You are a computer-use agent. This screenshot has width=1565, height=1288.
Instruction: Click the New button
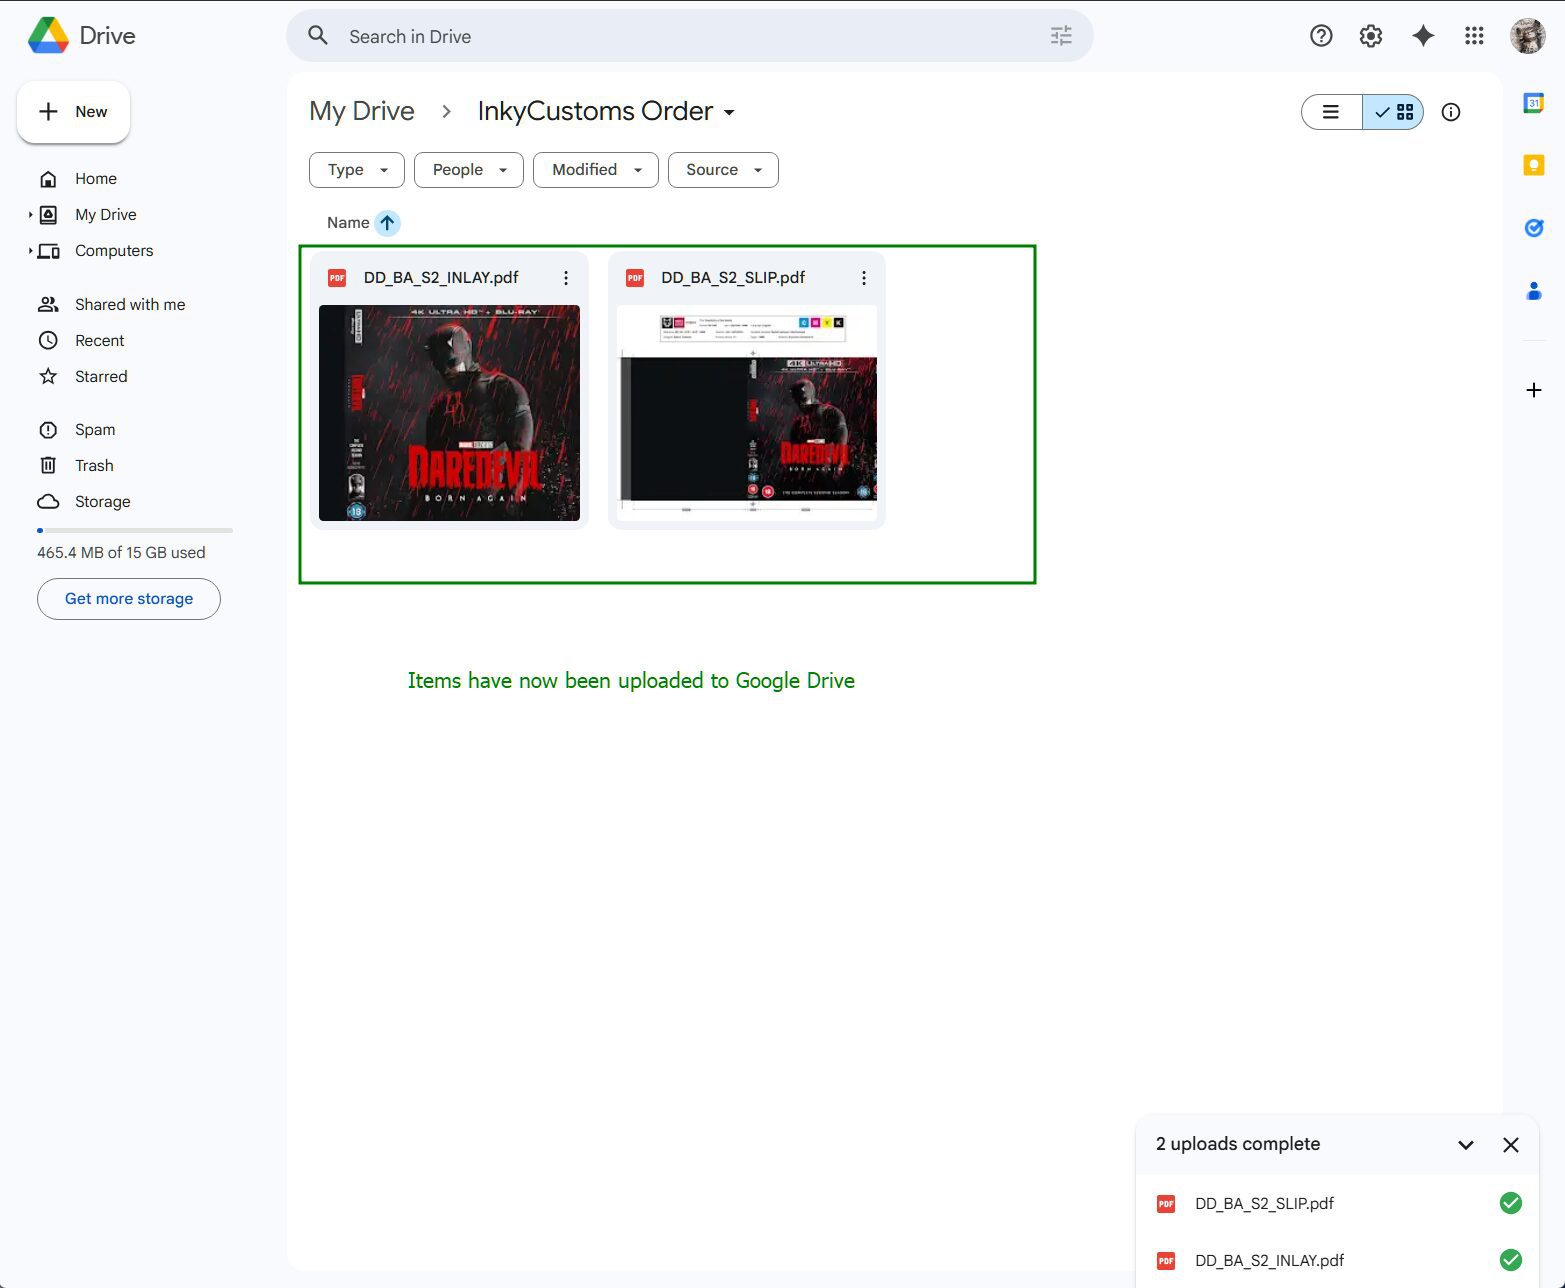click(73, 112)
